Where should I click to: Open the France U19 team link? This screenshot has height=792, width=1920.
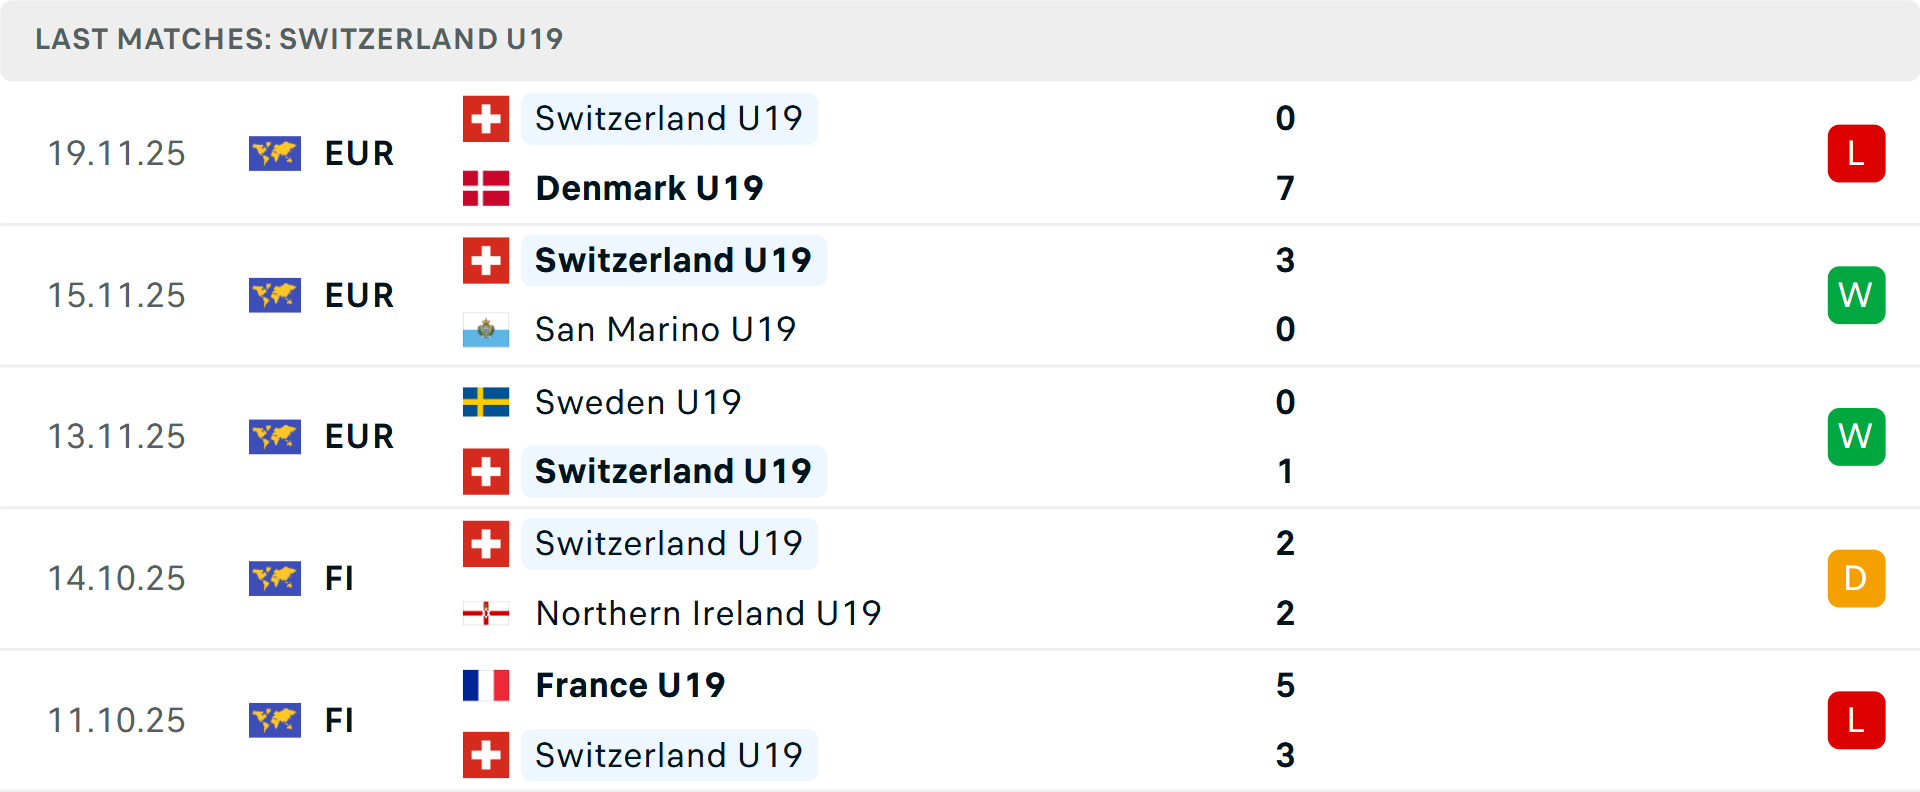630,685
